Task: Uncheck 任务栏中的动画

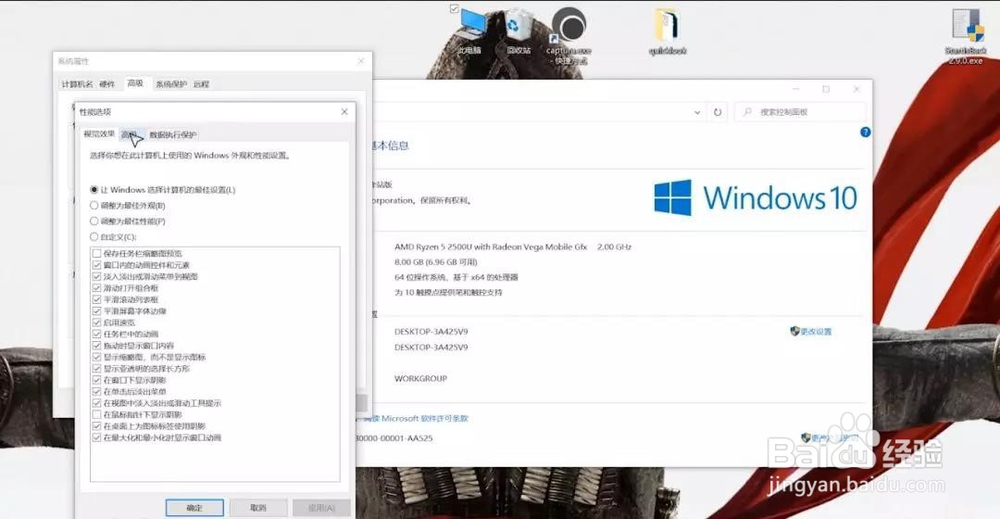Action: click(x=97, y=334)
